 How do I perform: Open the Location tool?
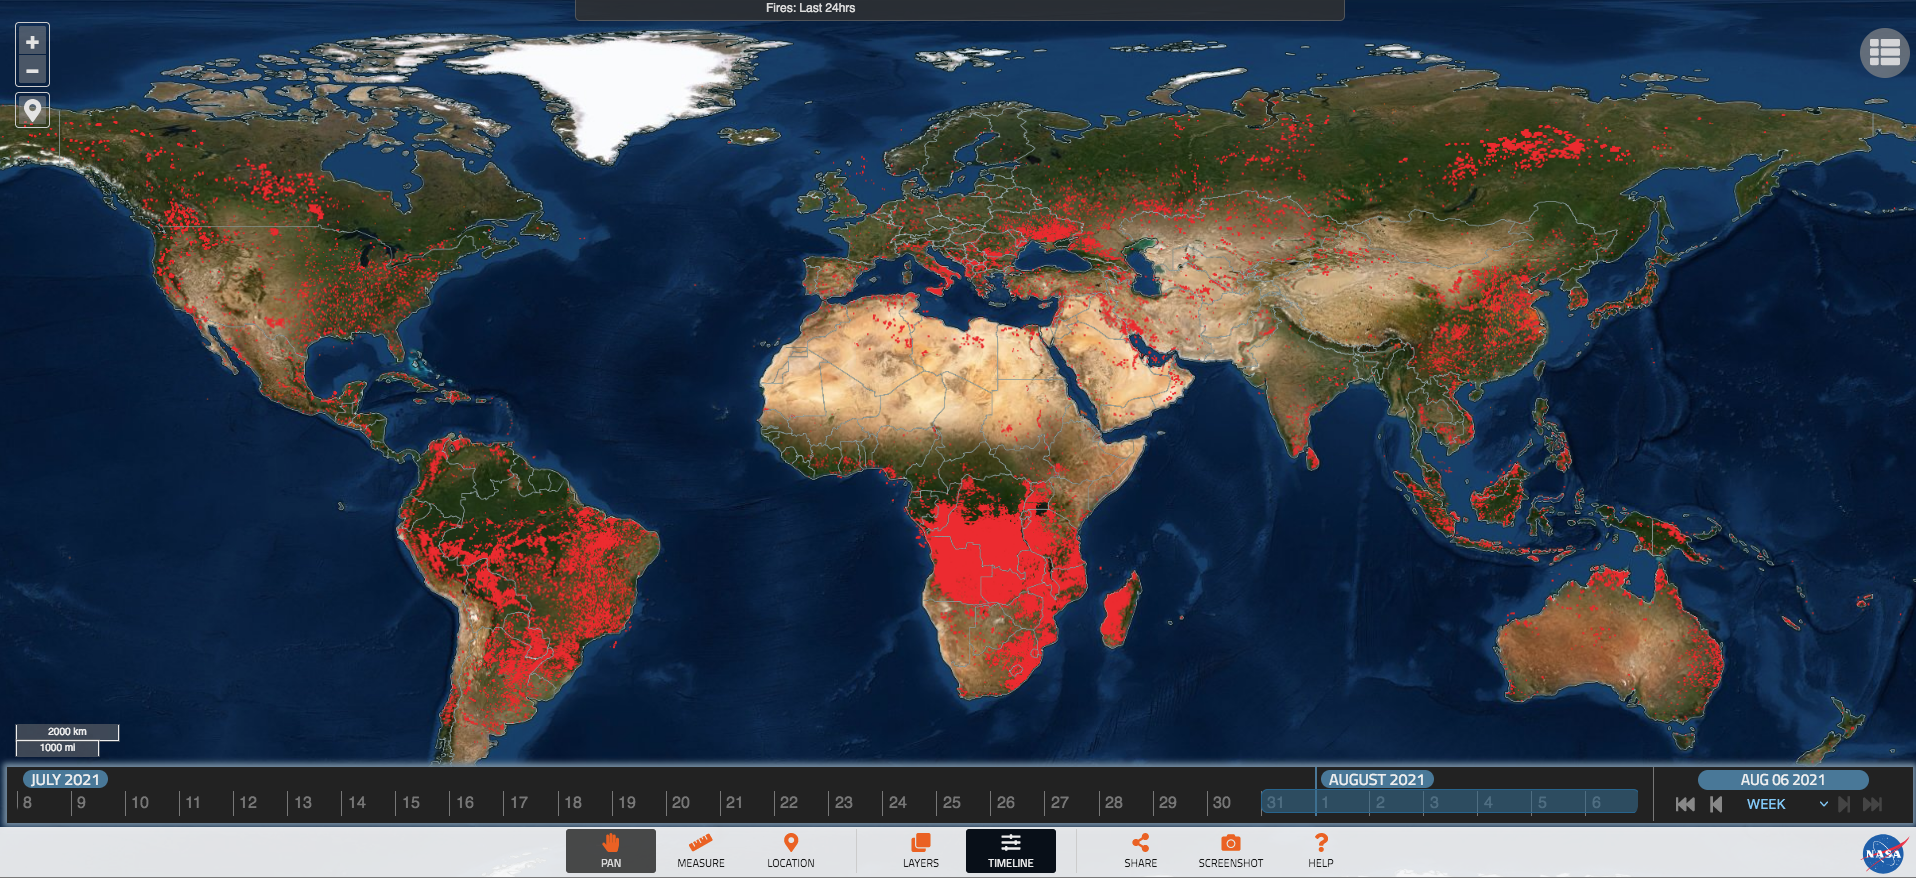pos(791,851)
